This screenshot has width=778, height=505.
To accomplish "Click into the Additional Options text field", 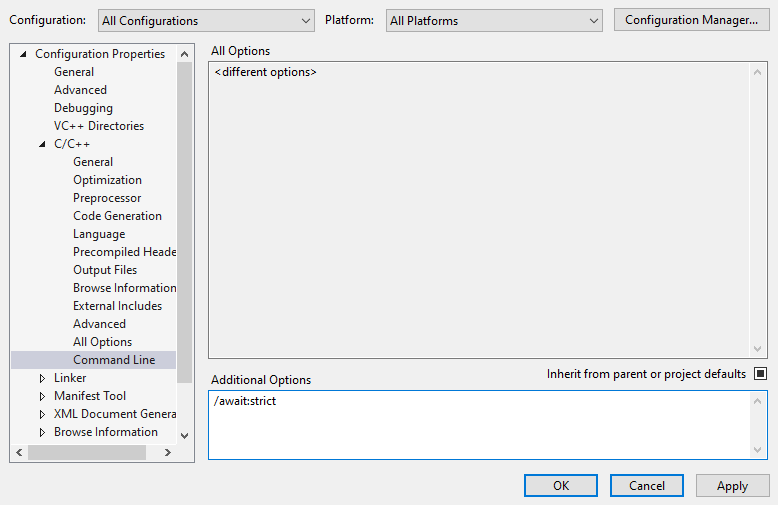I will click(480, 425).
